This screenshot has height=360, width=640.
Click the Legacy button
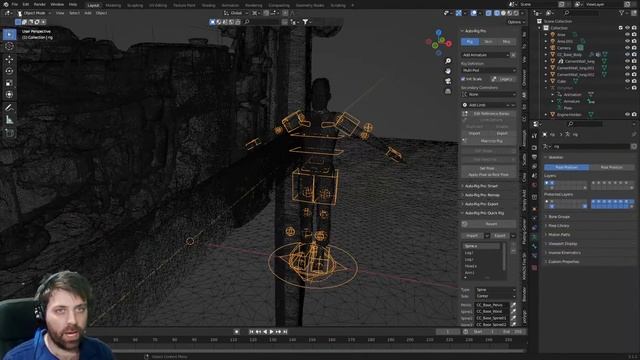coord(503,79)
